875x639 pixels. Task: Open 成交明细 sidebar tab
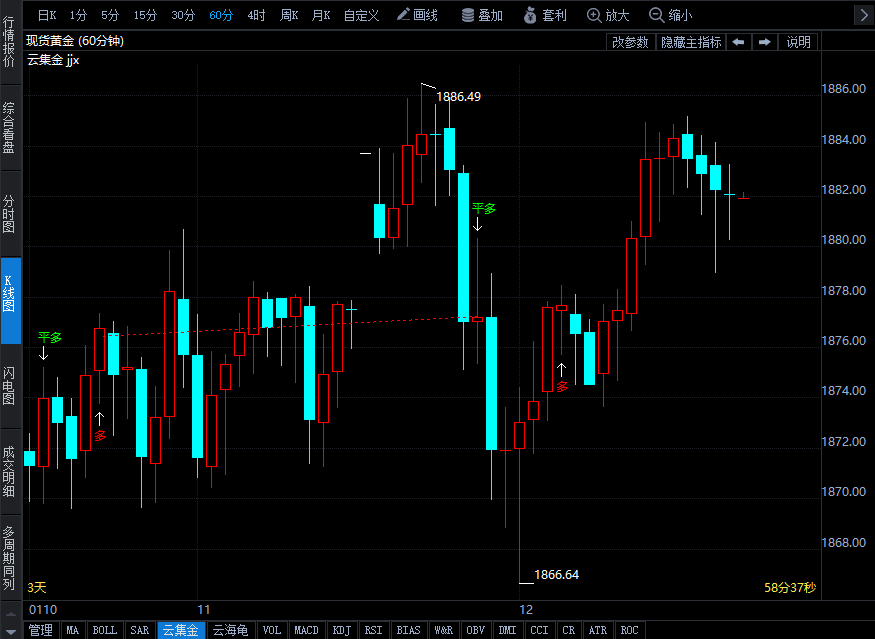pos(9,472)
